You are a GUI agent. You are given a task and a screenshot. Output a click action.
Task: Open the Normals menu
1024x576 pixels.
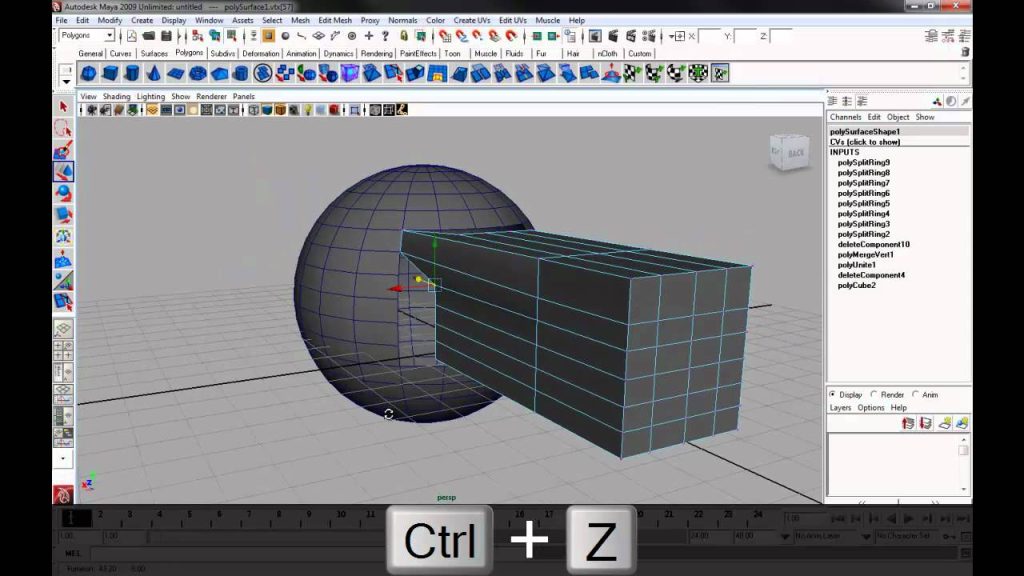402,20
